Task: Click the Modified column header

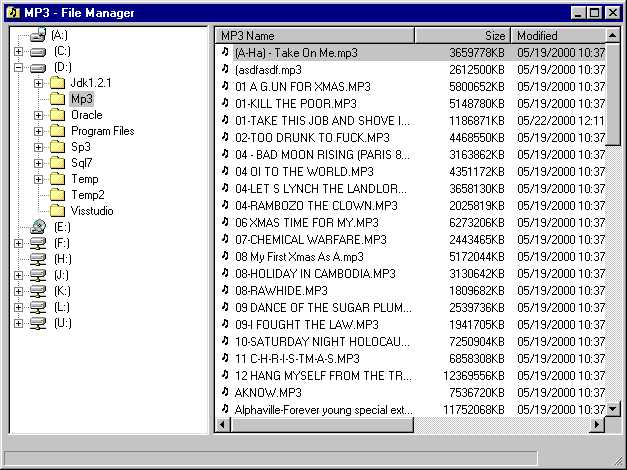Action: [x=559, y=35]
